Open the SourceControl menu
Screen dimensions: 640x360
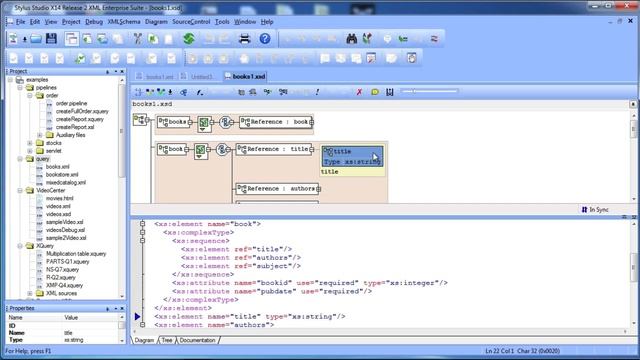click(191, 22)
